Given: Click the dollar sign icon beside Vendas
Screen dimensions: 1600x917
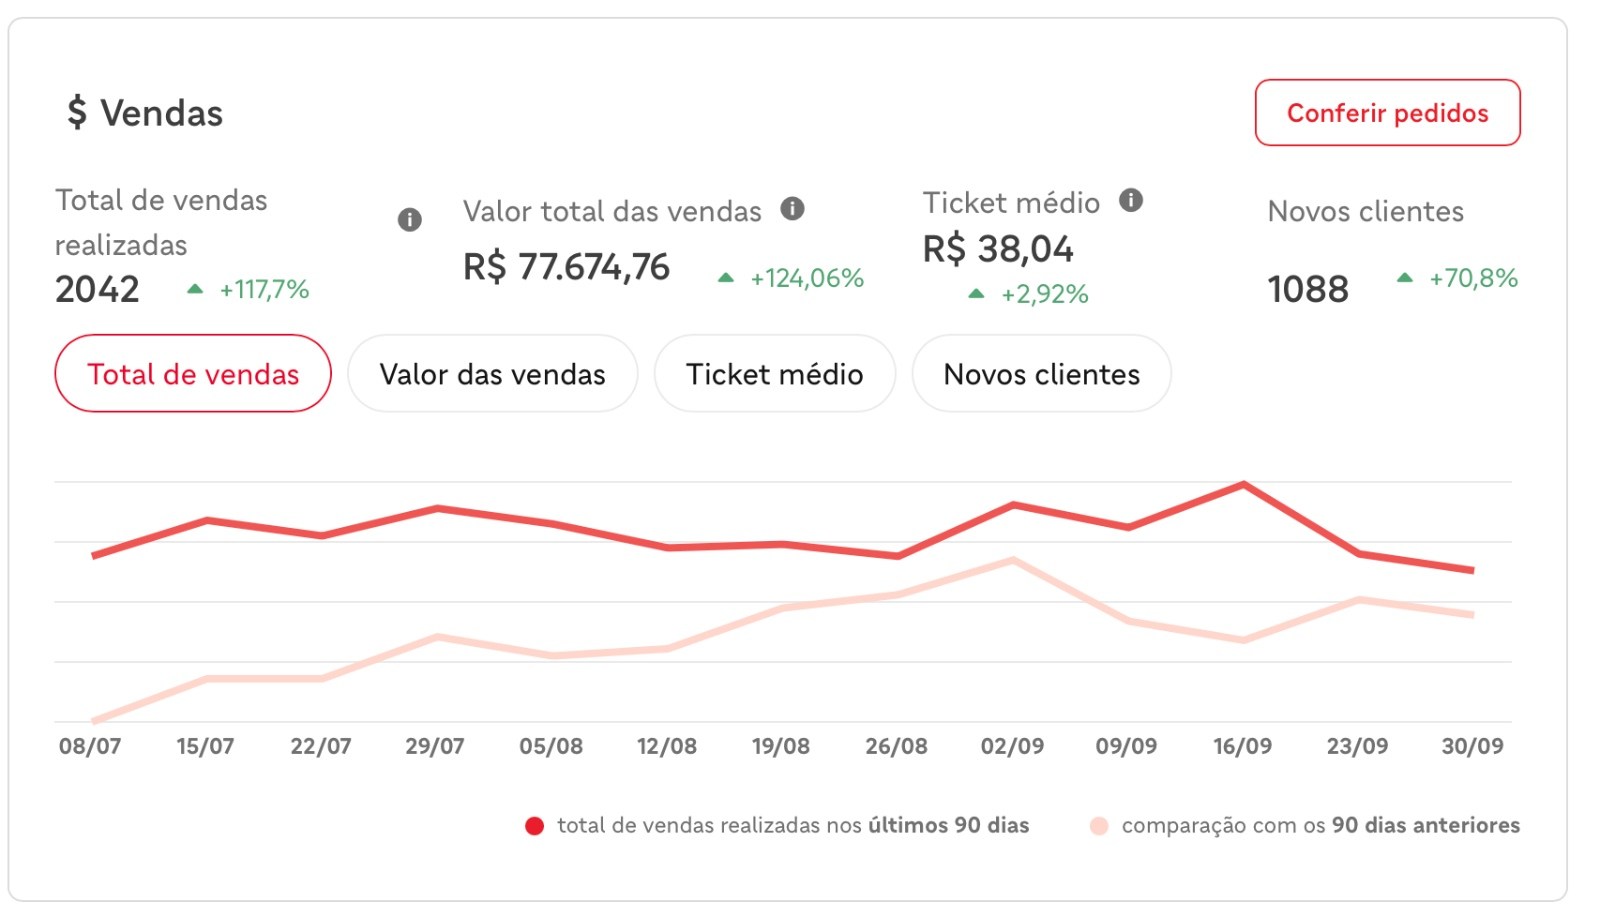Looking at the screenshot, I should click(77, 113).
